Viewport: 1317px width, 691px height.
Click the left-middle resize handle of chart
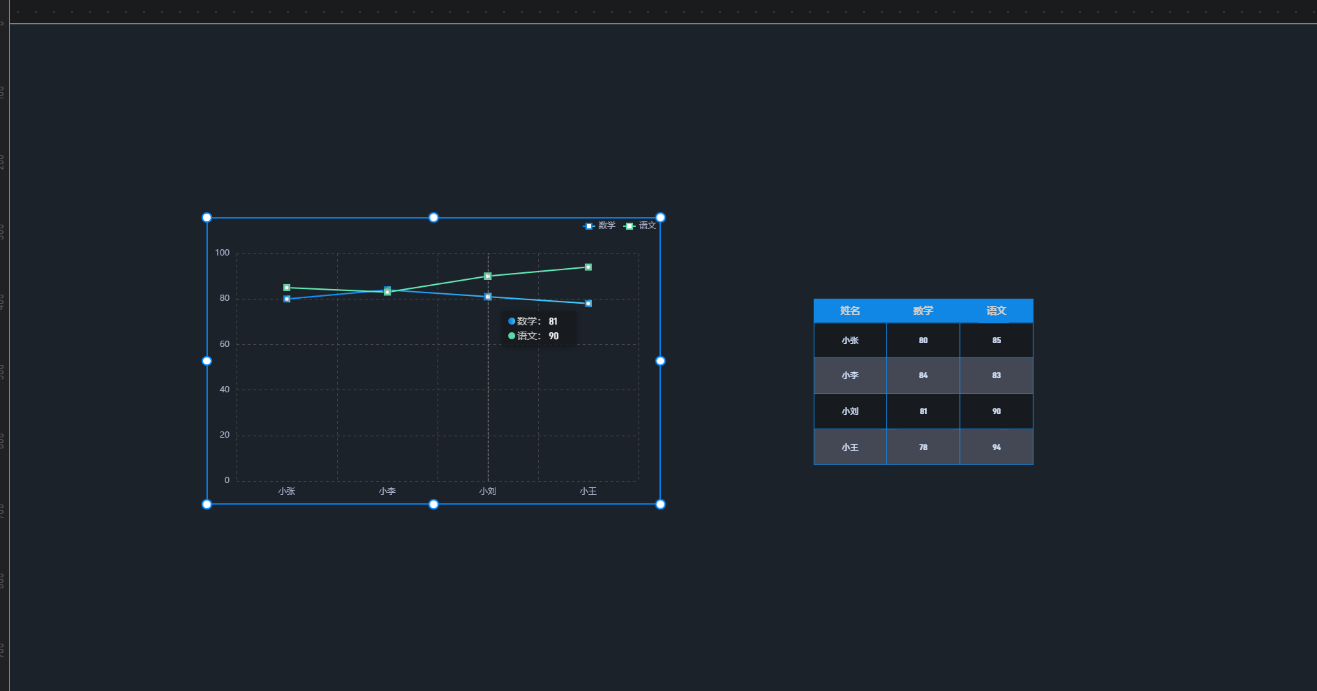(207, 361)
